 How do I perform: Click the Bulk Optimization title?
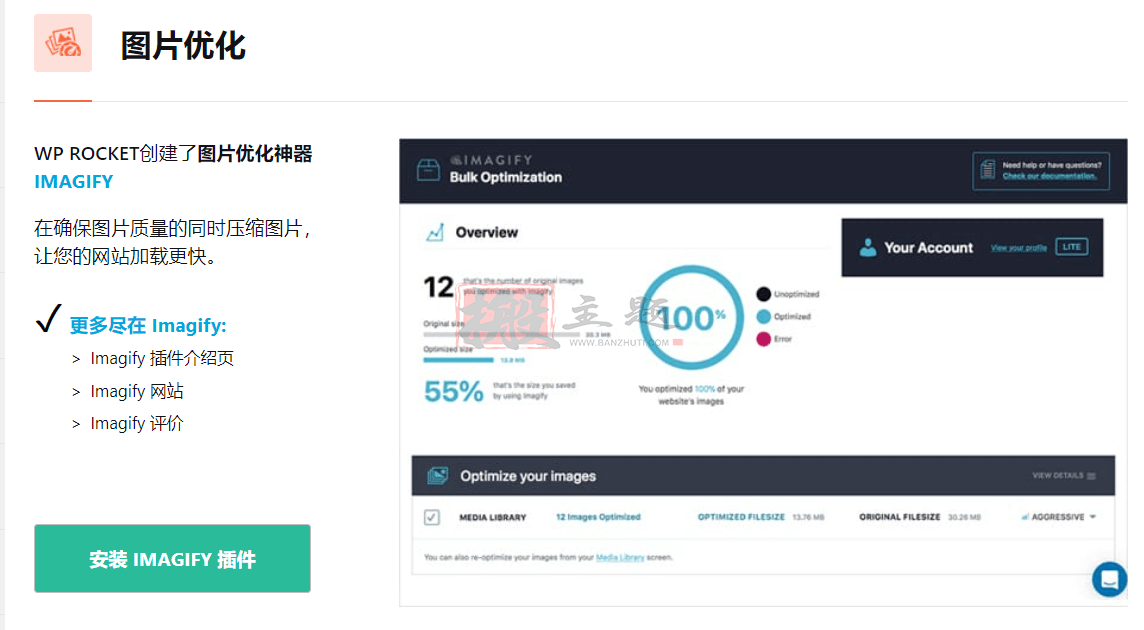506,177
